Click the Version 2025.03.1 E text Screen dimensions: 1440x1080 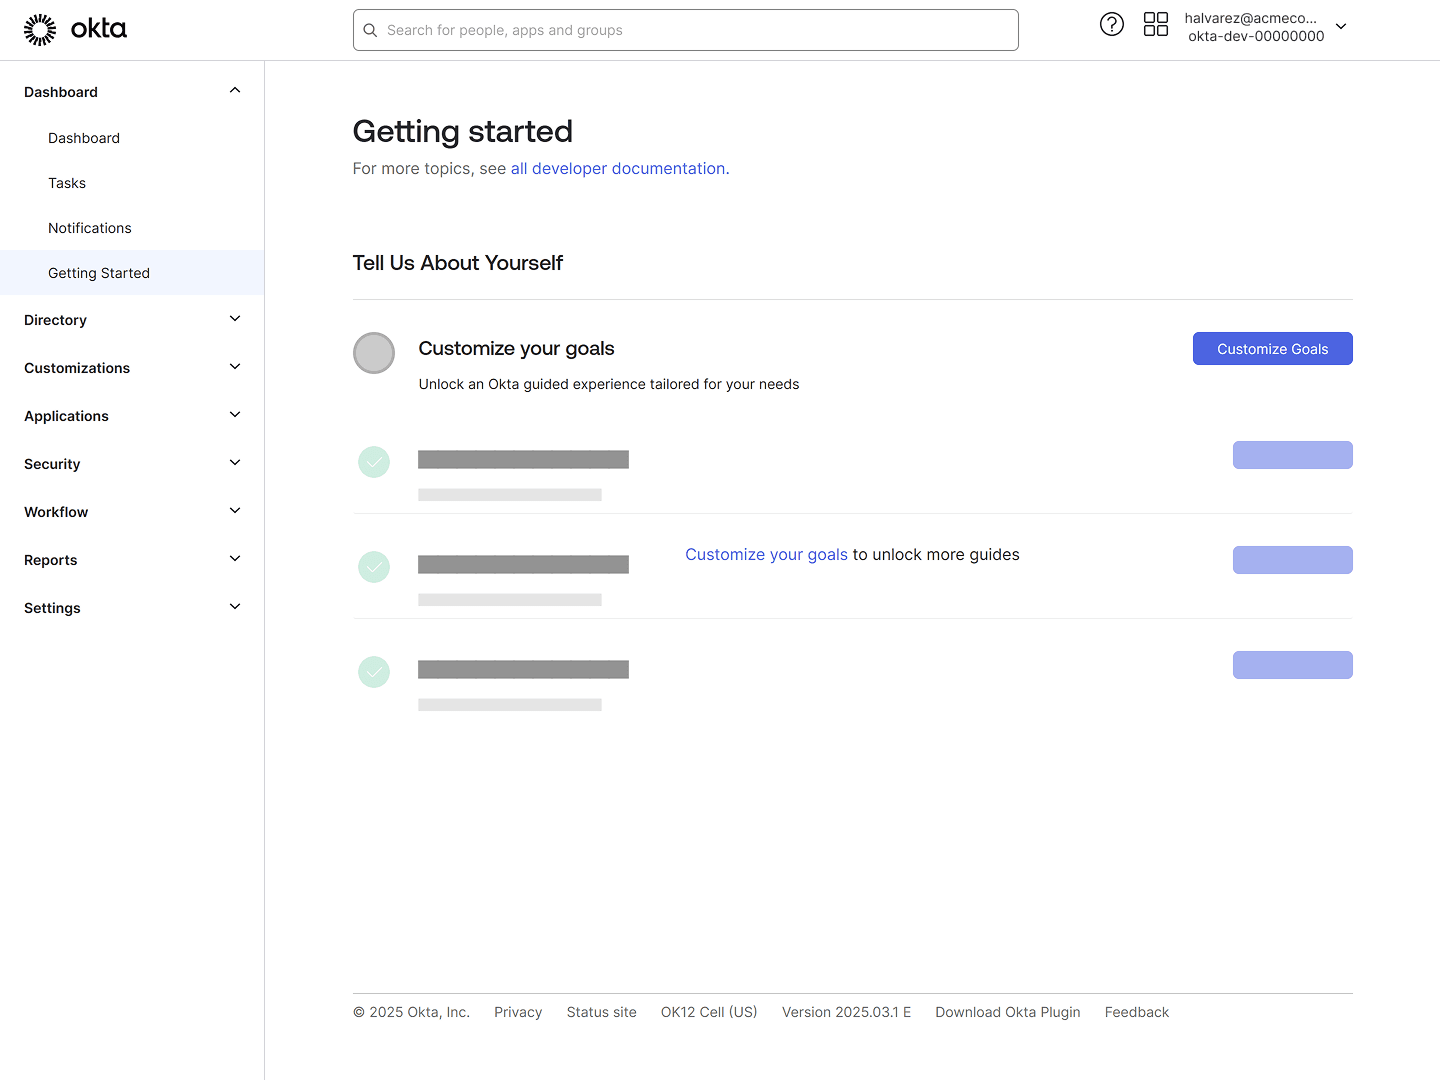(x=846, y=1012)
